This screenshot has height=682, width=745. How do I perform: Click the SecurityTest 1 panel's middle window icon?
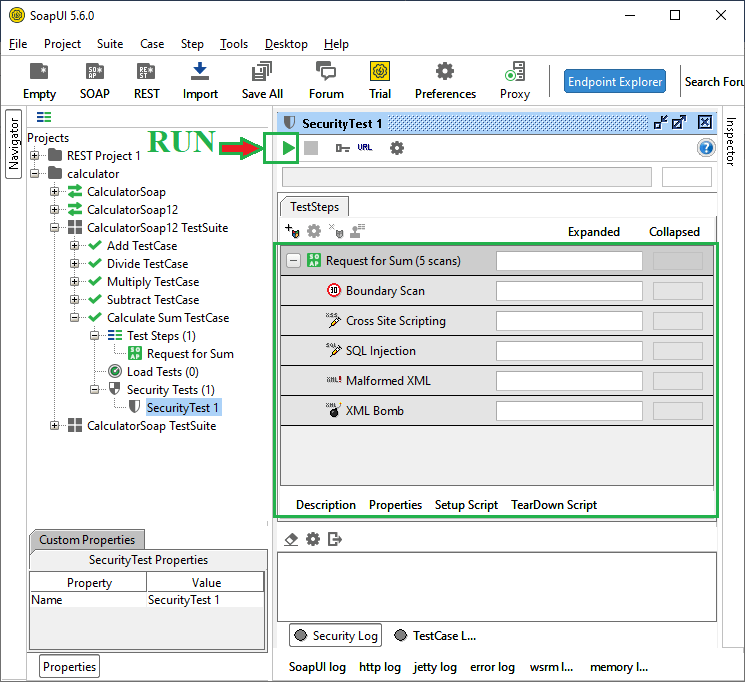[679, 123]
